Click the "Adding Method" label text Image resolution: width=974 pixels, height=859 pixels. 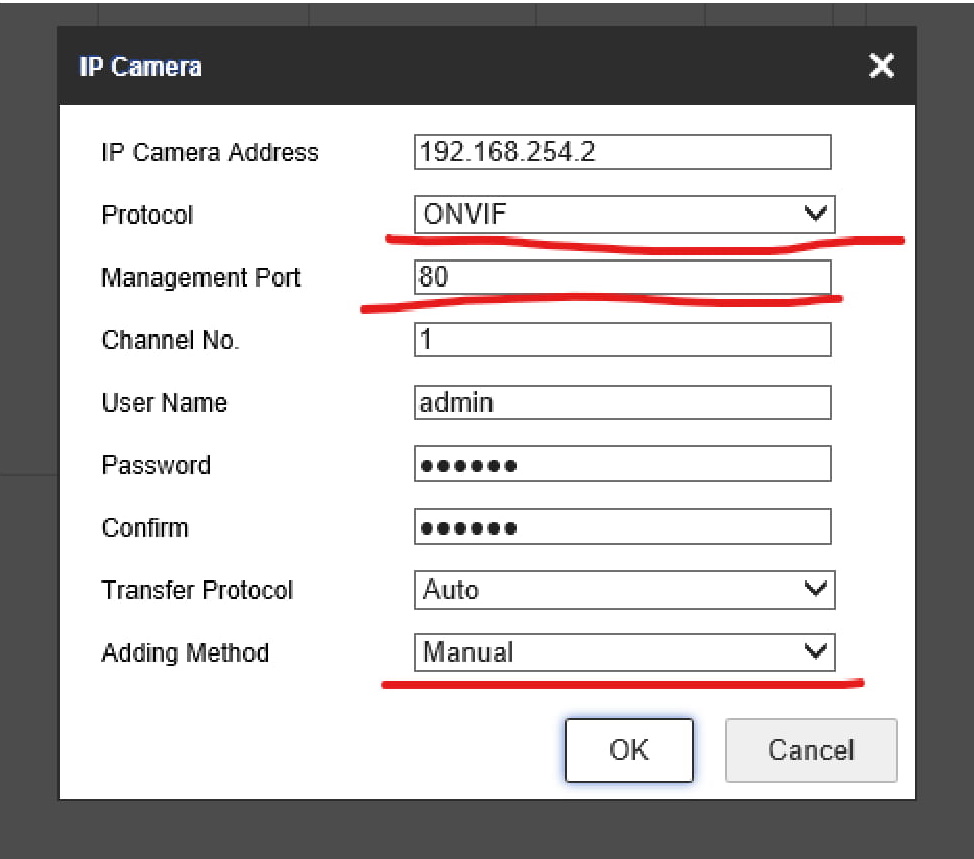coord(185,653)
